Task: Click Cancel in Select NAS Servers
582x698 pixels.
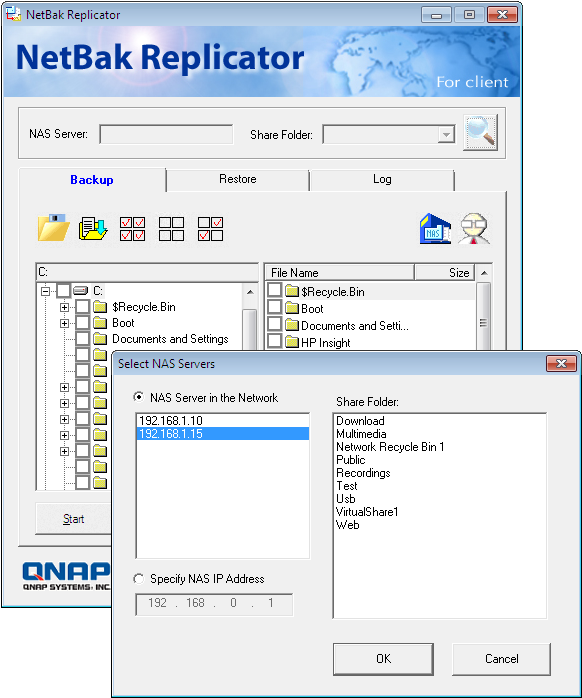Action: click(x=501, y=659)
